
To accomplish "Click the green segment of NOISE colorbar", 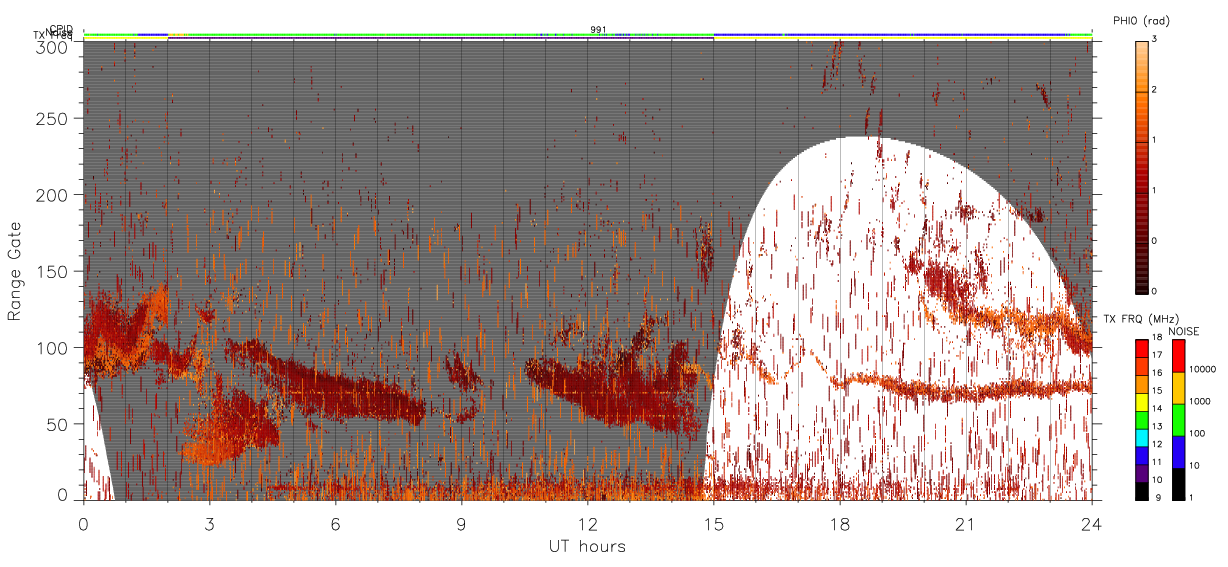I will pyautogui.click(x=1178, y=418).
